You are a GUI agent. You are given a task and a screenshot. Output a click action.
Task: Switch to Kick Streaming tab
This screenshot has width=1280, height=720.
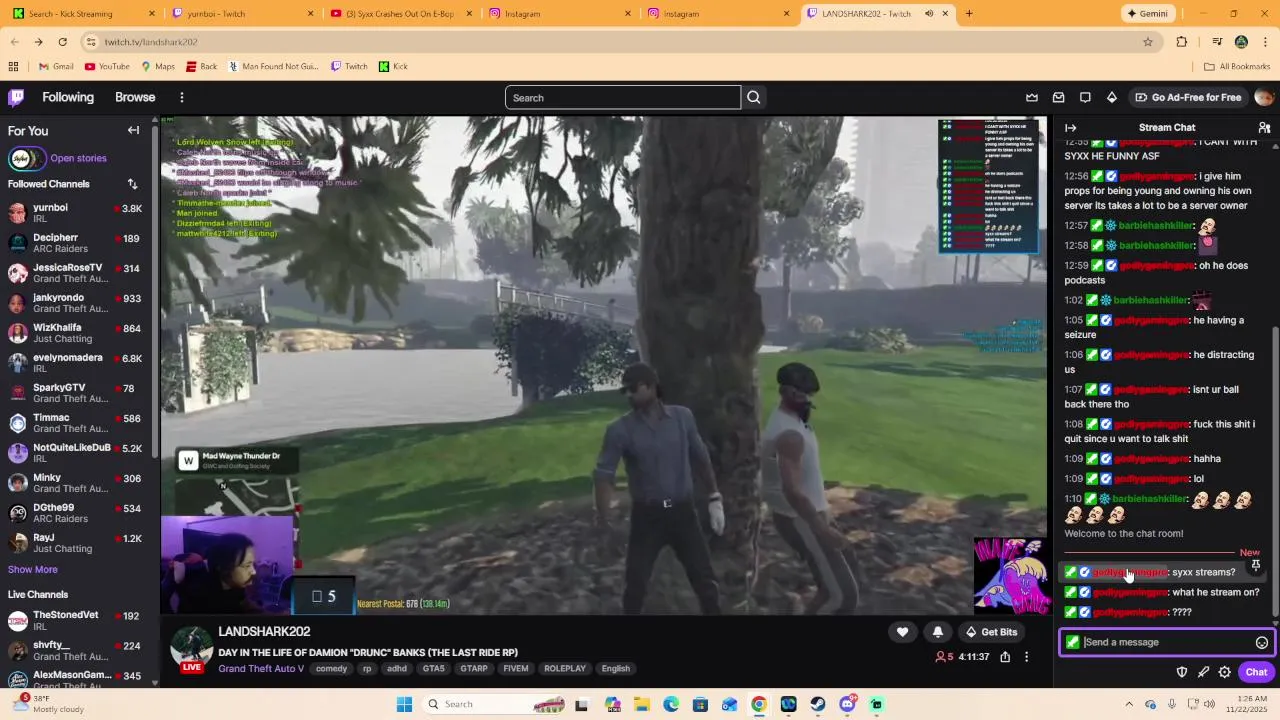point(82,14)
